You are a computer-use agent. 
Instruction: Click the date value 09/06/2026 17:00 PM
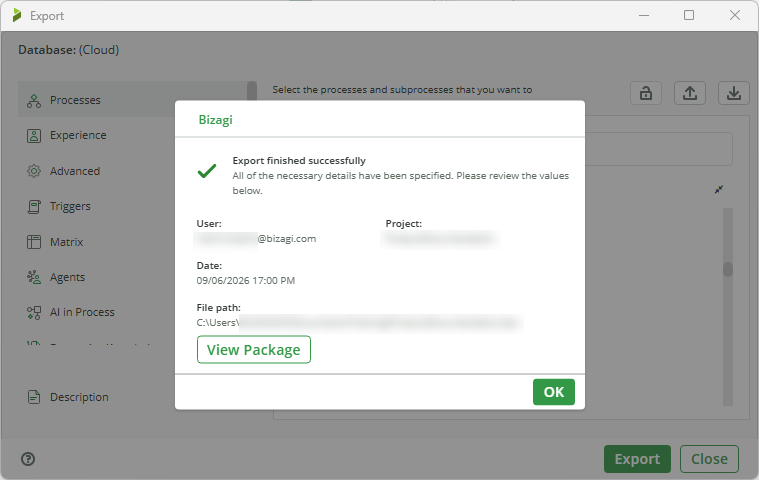pos(245,281)
